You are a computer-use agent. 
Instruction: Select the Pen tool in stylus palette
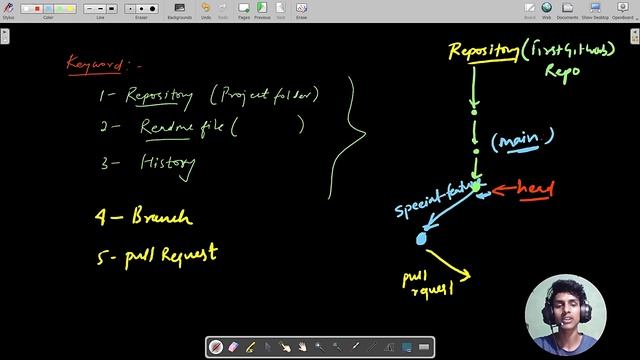click(216, 347)
